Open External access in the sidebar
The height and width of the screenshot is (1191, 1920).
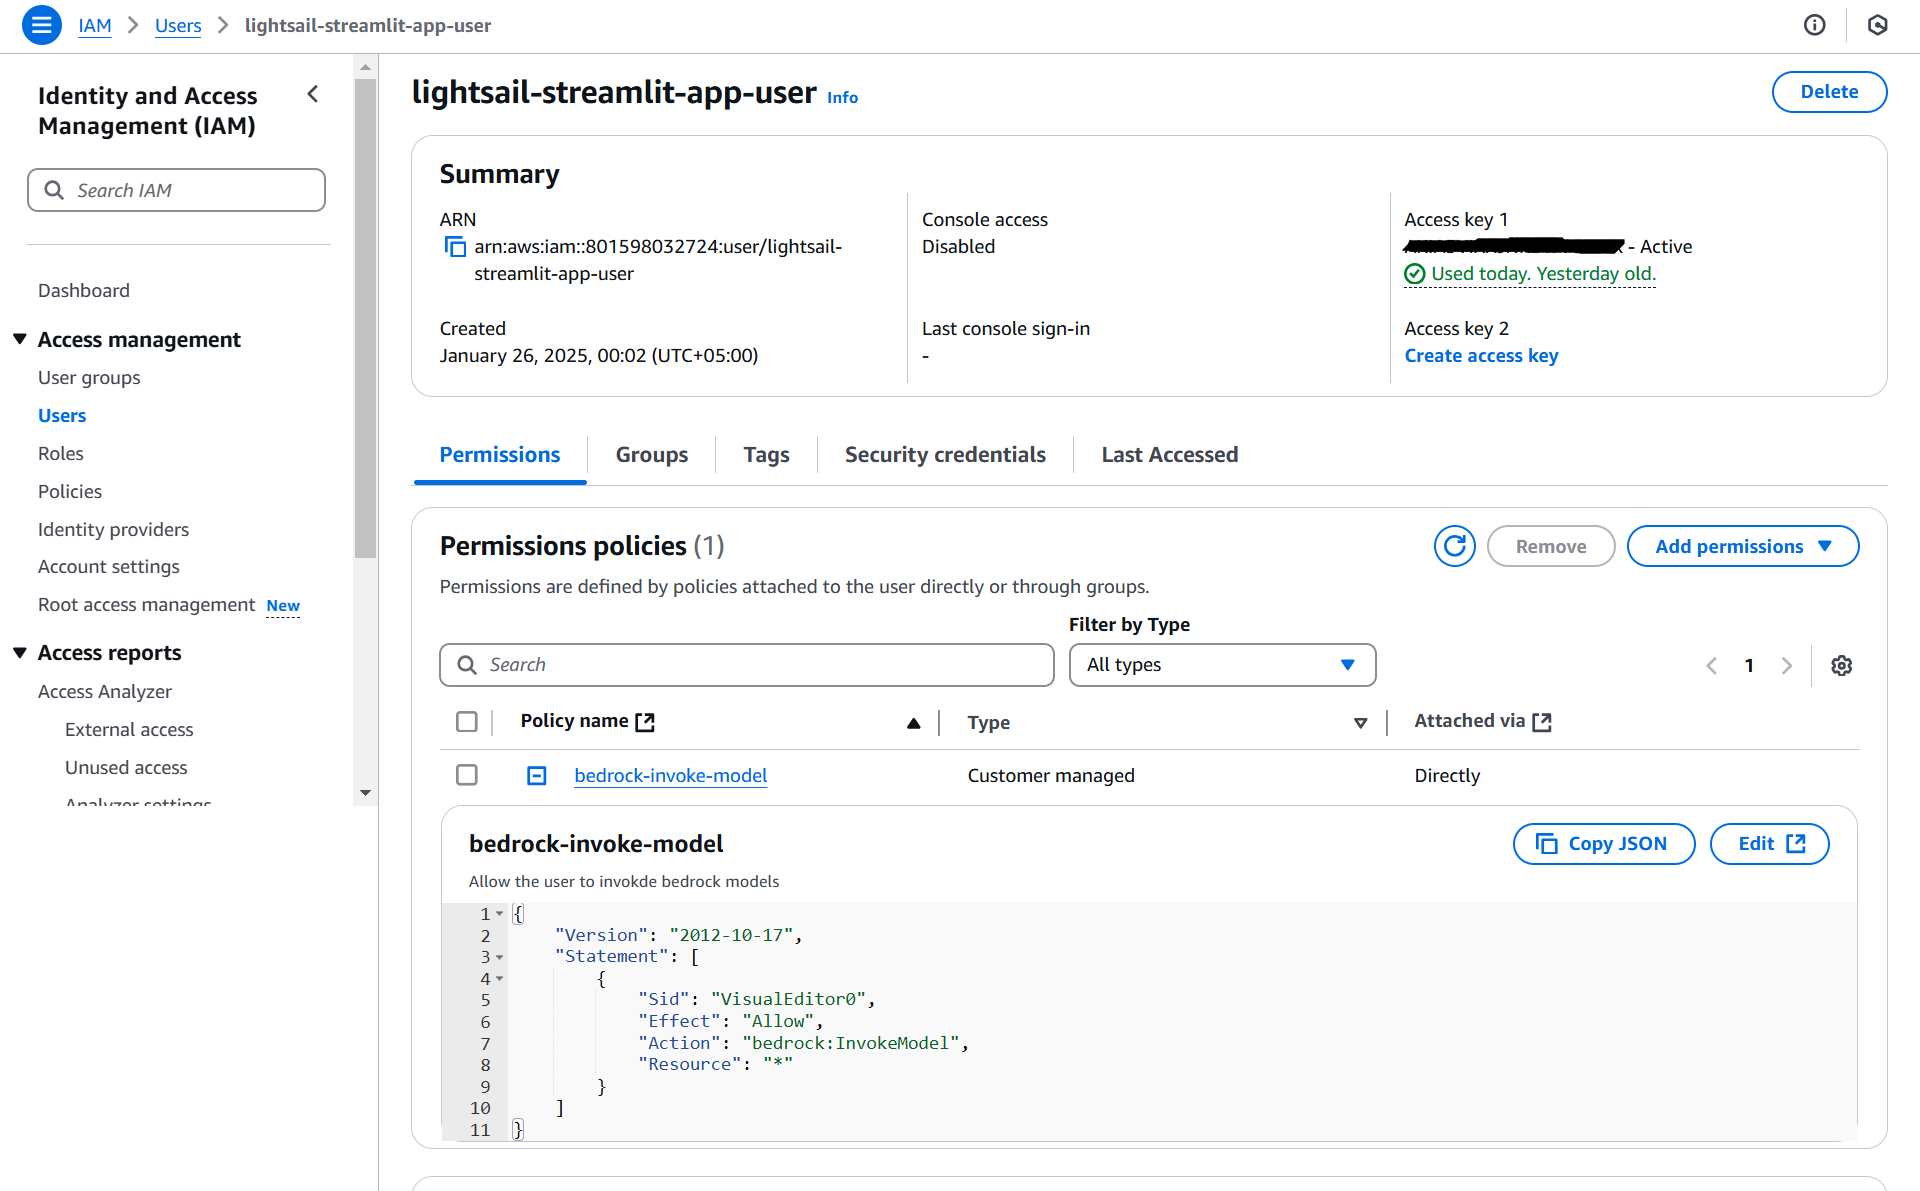pyautogui.click(x=129, y=730)
